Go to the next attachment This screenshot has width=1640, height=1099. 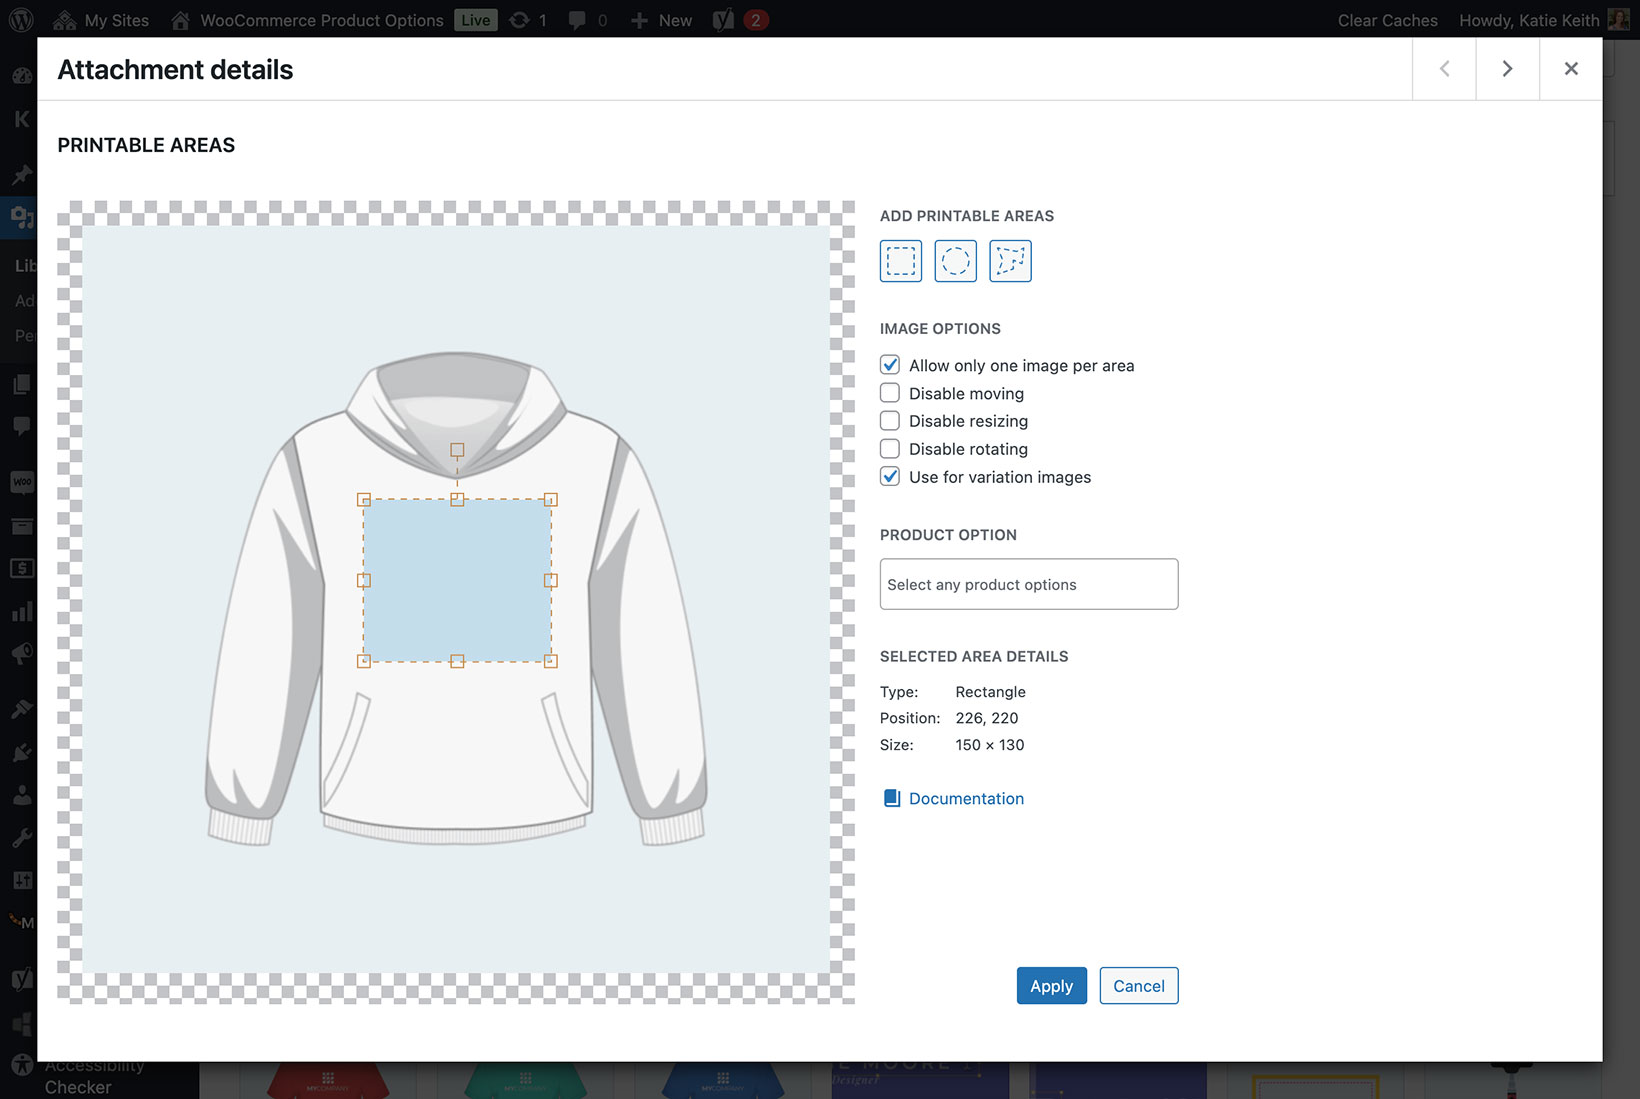coord(1507,68)
